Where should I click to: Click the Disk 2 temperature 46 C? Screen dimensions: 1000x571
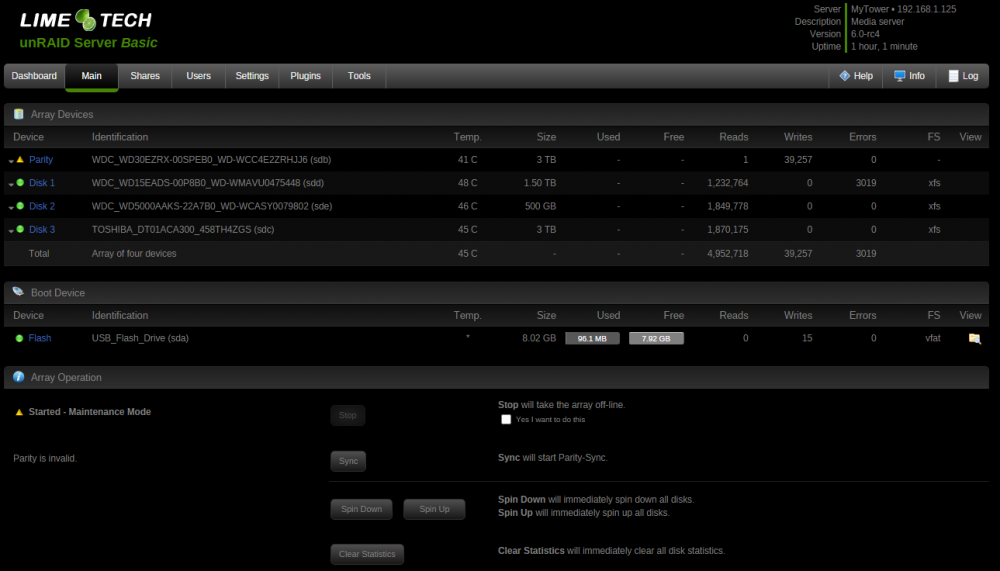coord(467,206)
